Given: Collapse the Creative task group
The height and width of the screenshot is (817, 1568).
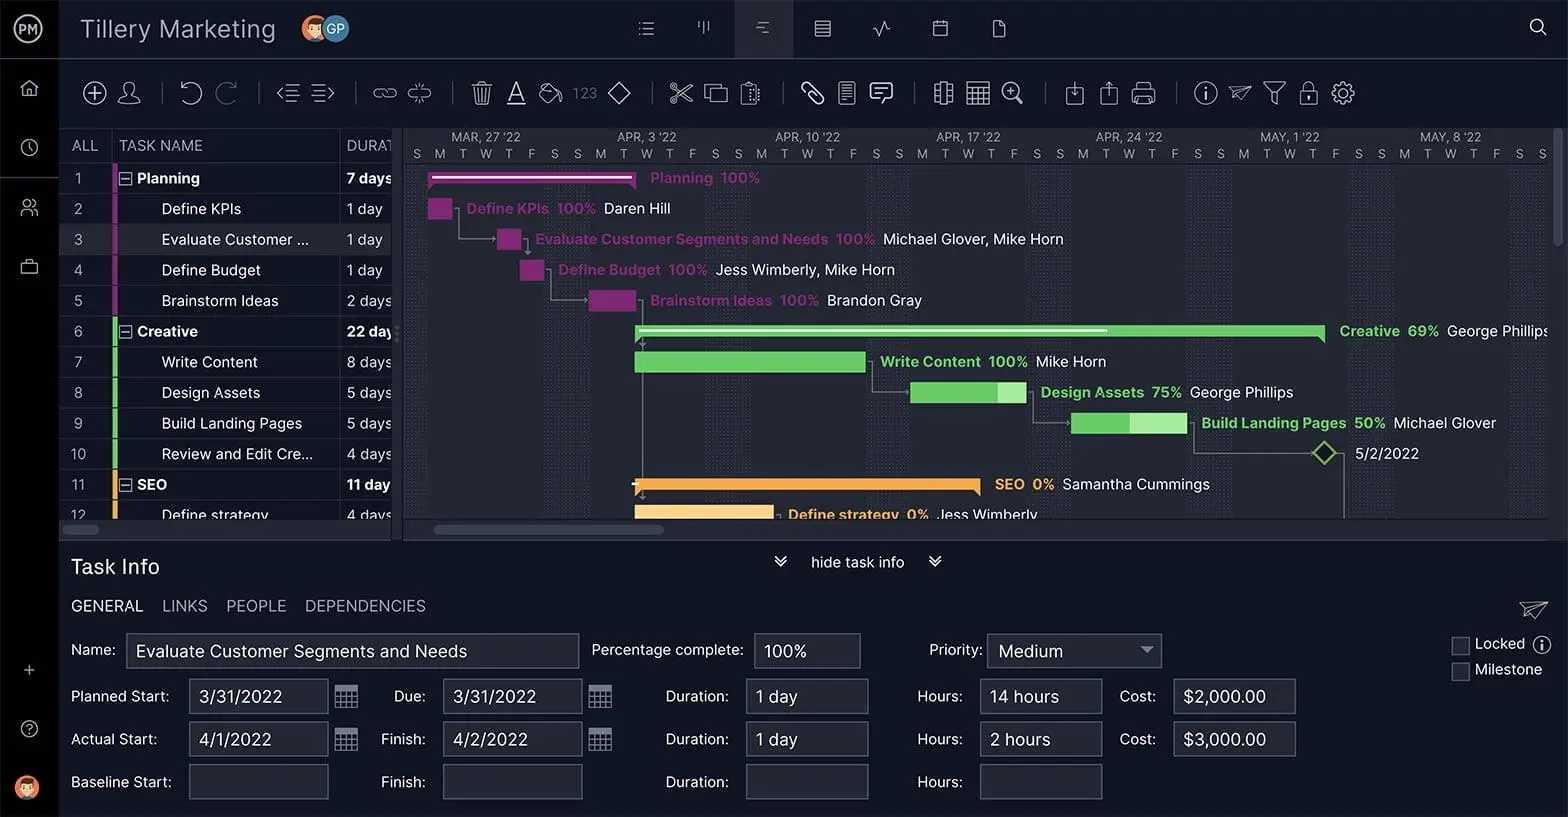Looking at the screenshot, I should click(126, 332).
